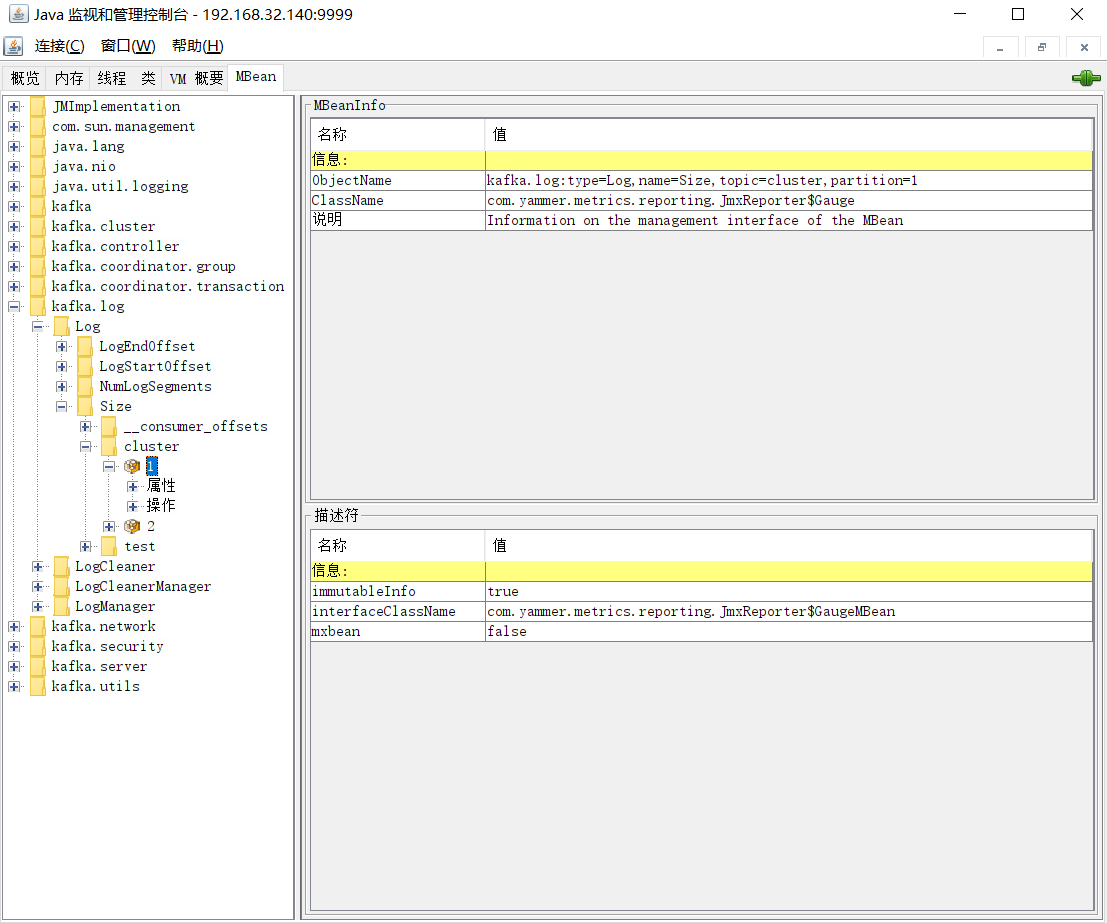Click the Size folder icon

[85, 406]
